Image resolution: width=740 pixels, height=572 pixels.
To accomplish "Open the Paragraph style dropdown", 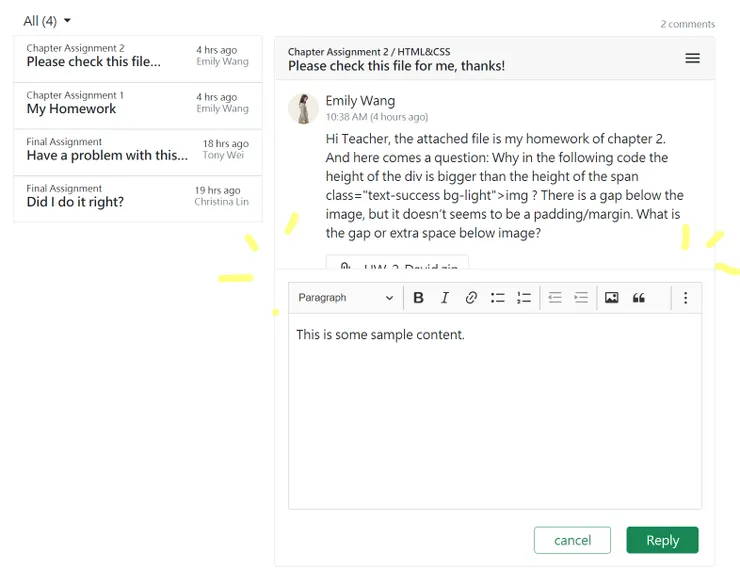I will pyautogui.click(x=346, y=298).
